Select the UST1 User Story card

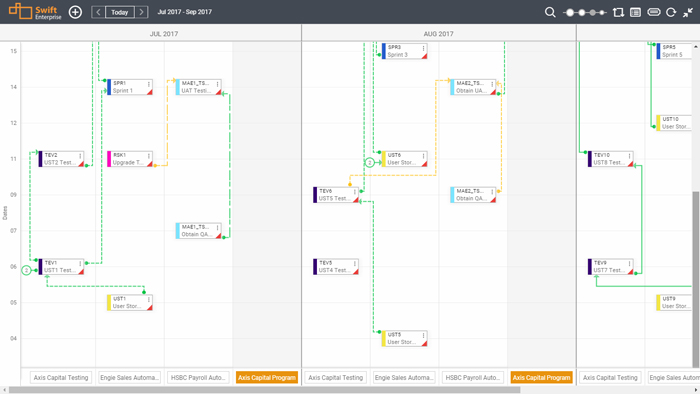130,303
